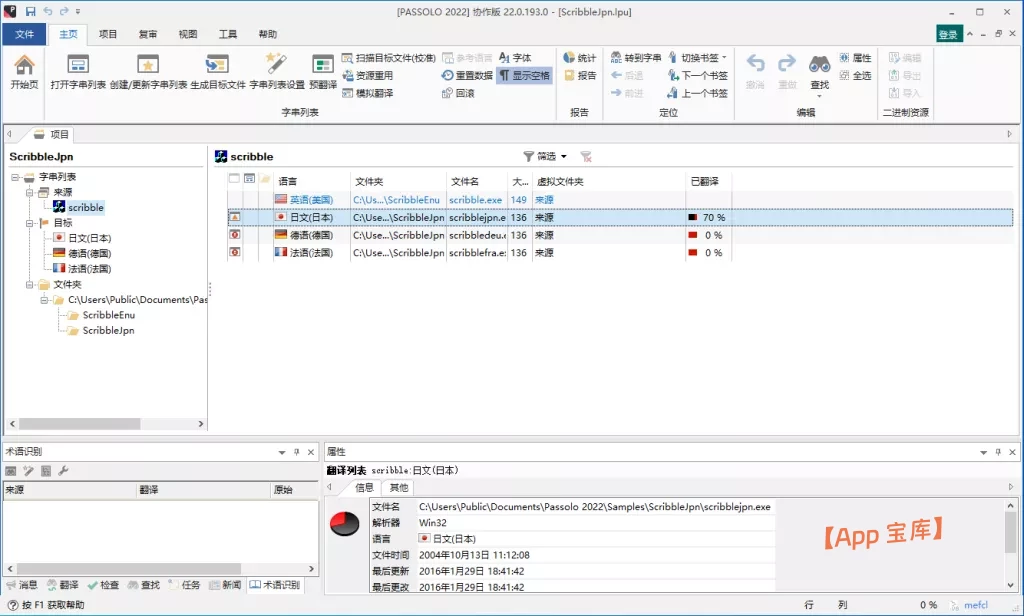Collapse the 目标 tree node

(30, 223)
